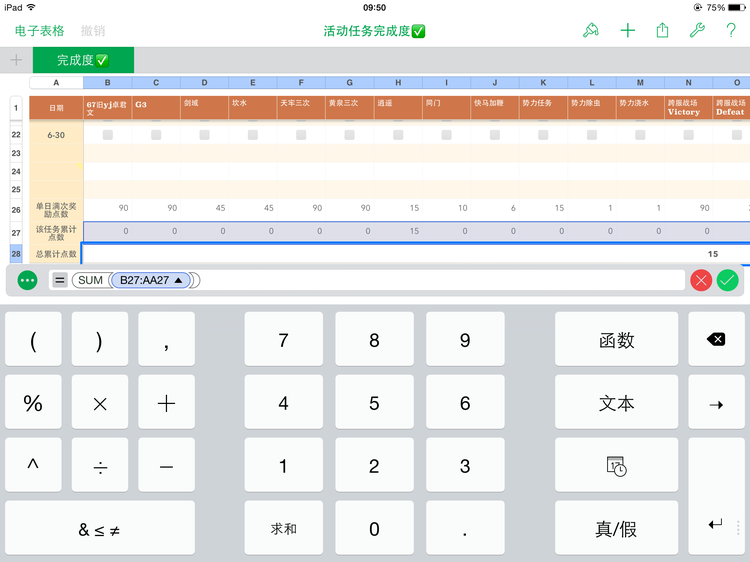Insert plus operator key

(166, 402)
